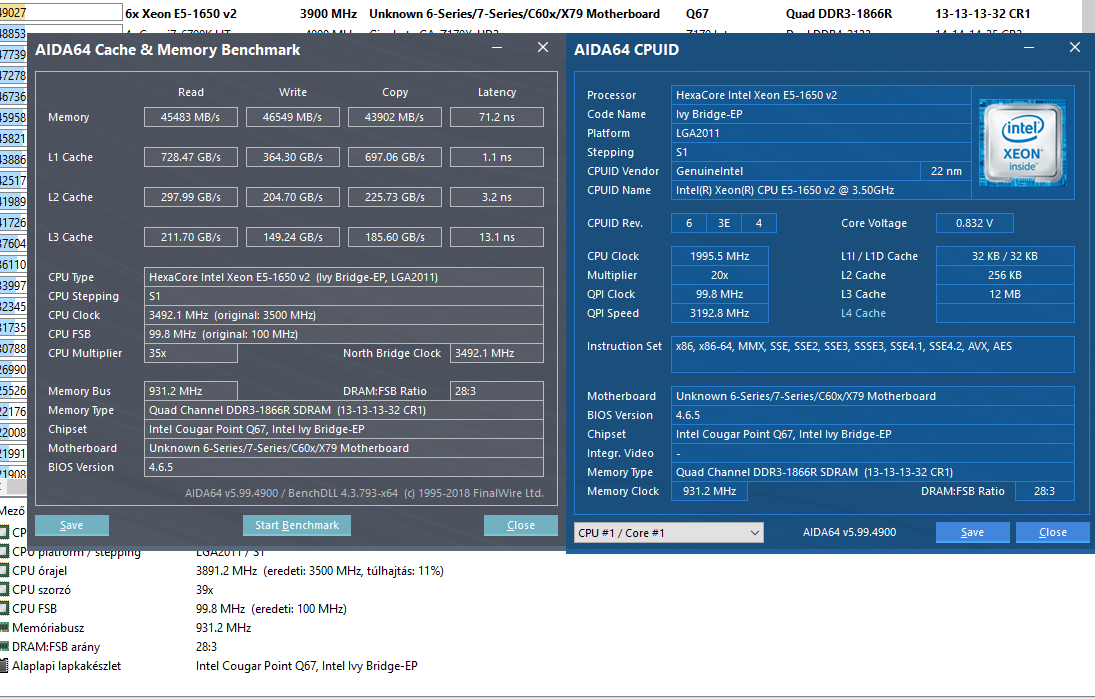Viewport: 1095px width, 699px height.
Task: Save the AIDA64 CPUID report
Action: tap(972, 532)
